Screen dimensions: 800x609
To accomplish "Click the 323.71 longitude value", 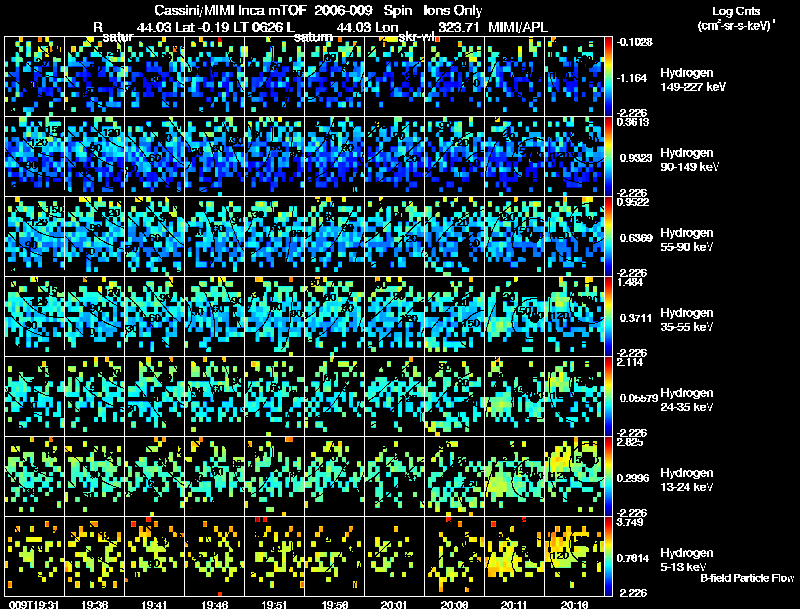I will click(458, 27).
